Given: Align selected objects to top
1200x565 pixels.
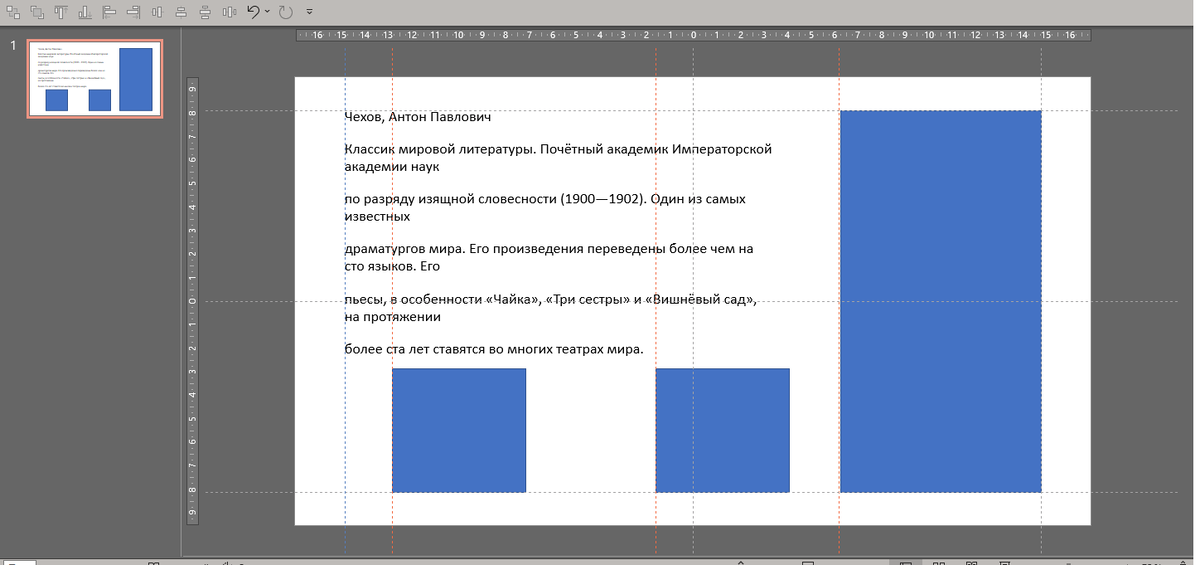Looking at the screenshot, I should [x=61, y=12].
